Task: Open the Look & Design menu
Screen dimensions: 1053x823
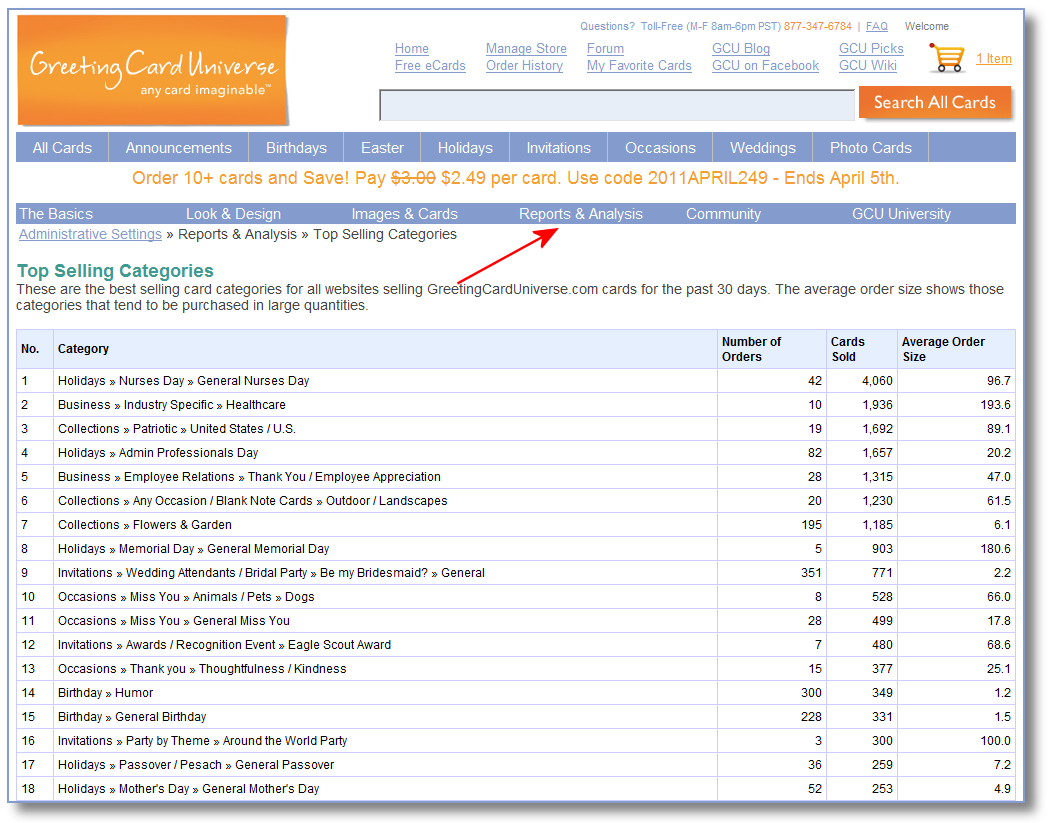Action: tap(233, 213)
